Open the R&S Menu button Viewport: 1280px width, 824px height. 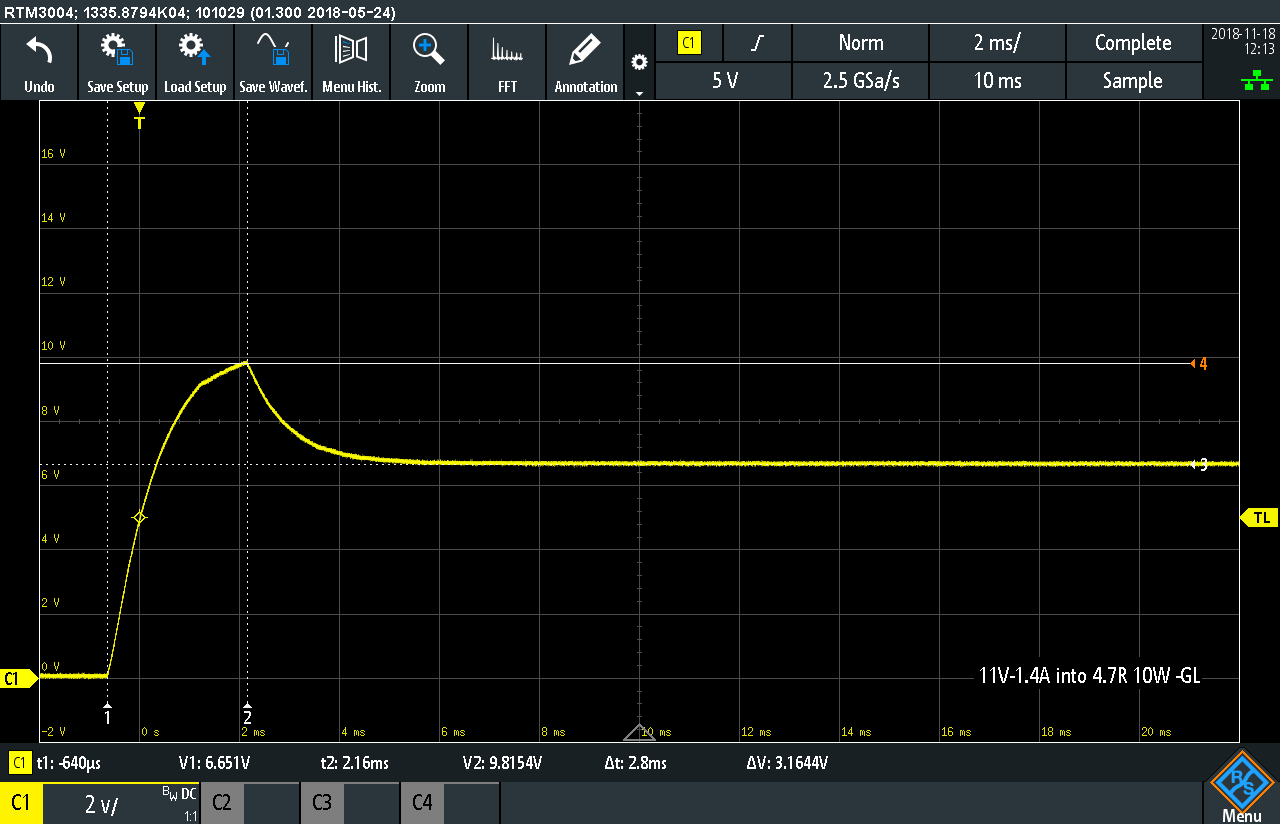pos(1241,786)
